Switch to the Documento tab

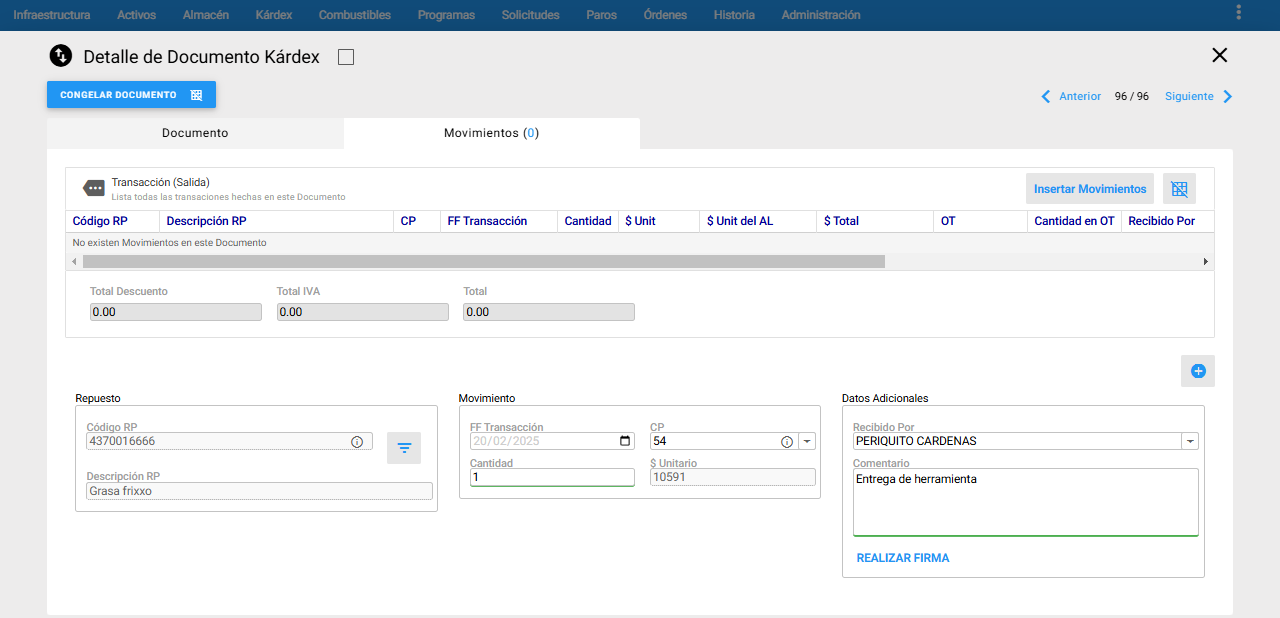pyautogui.click(x=195, y=133)
